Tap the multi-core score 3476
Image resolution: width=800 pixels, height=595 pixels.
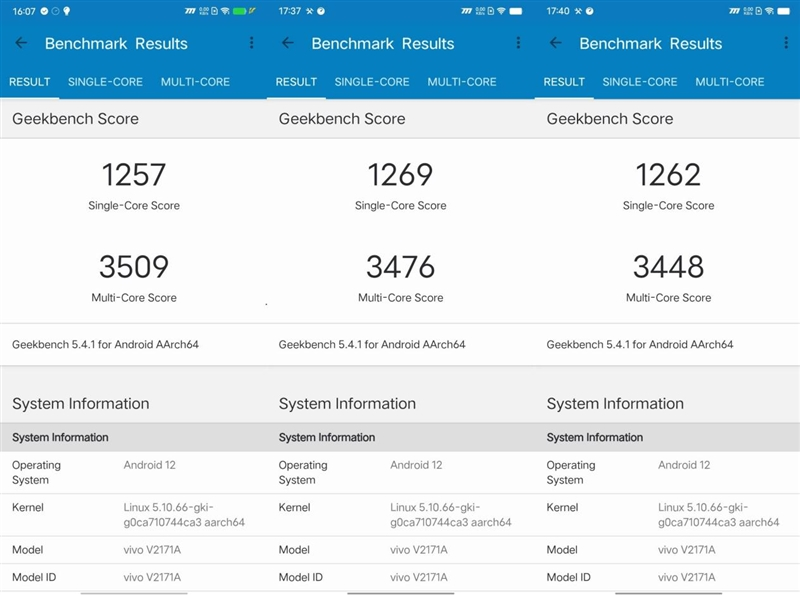point(401,266)
